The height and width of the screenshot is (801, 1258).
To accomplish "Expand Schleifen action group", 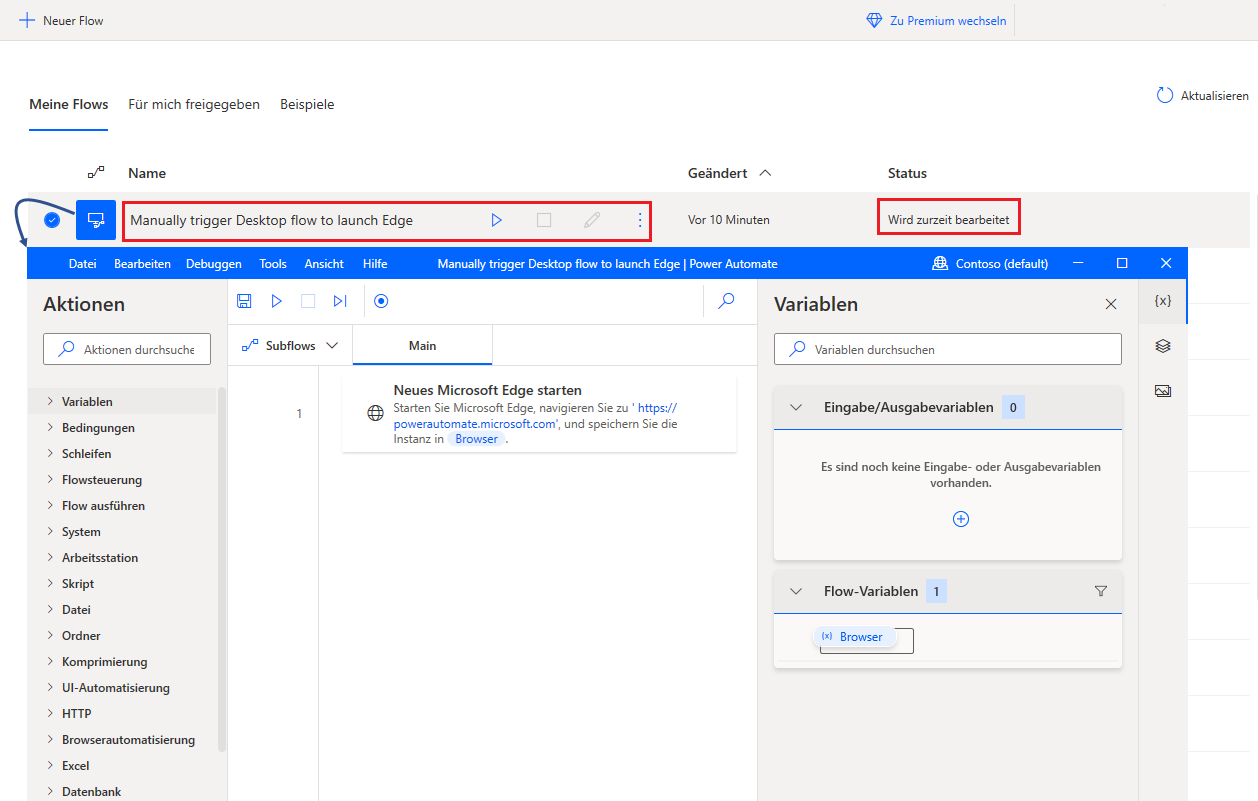I will [122, 454].
